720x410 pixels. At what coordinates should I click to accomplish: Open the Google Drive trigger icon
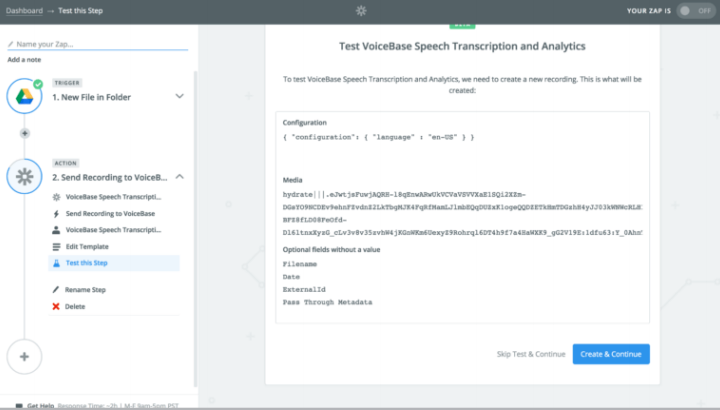(x=24, y=96)
